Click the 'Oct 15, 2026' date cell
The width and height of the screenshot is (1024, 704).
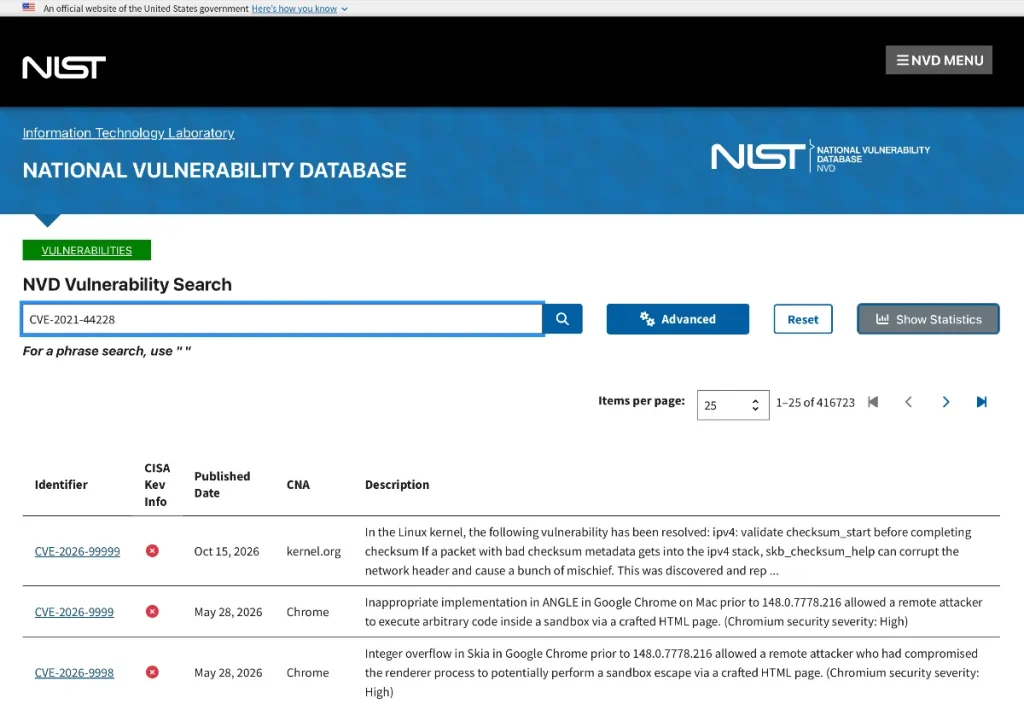coord(227,551)
